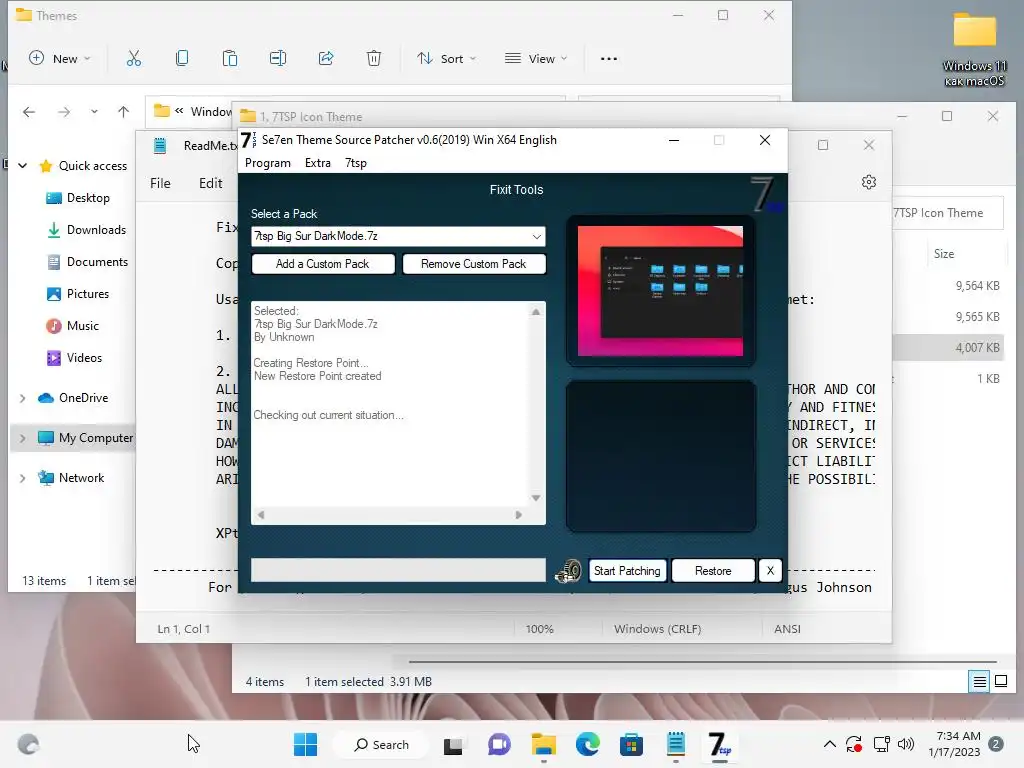1024x768 pixels.
Task: Expand the My Computer tree node
Action: coord(23,438)
